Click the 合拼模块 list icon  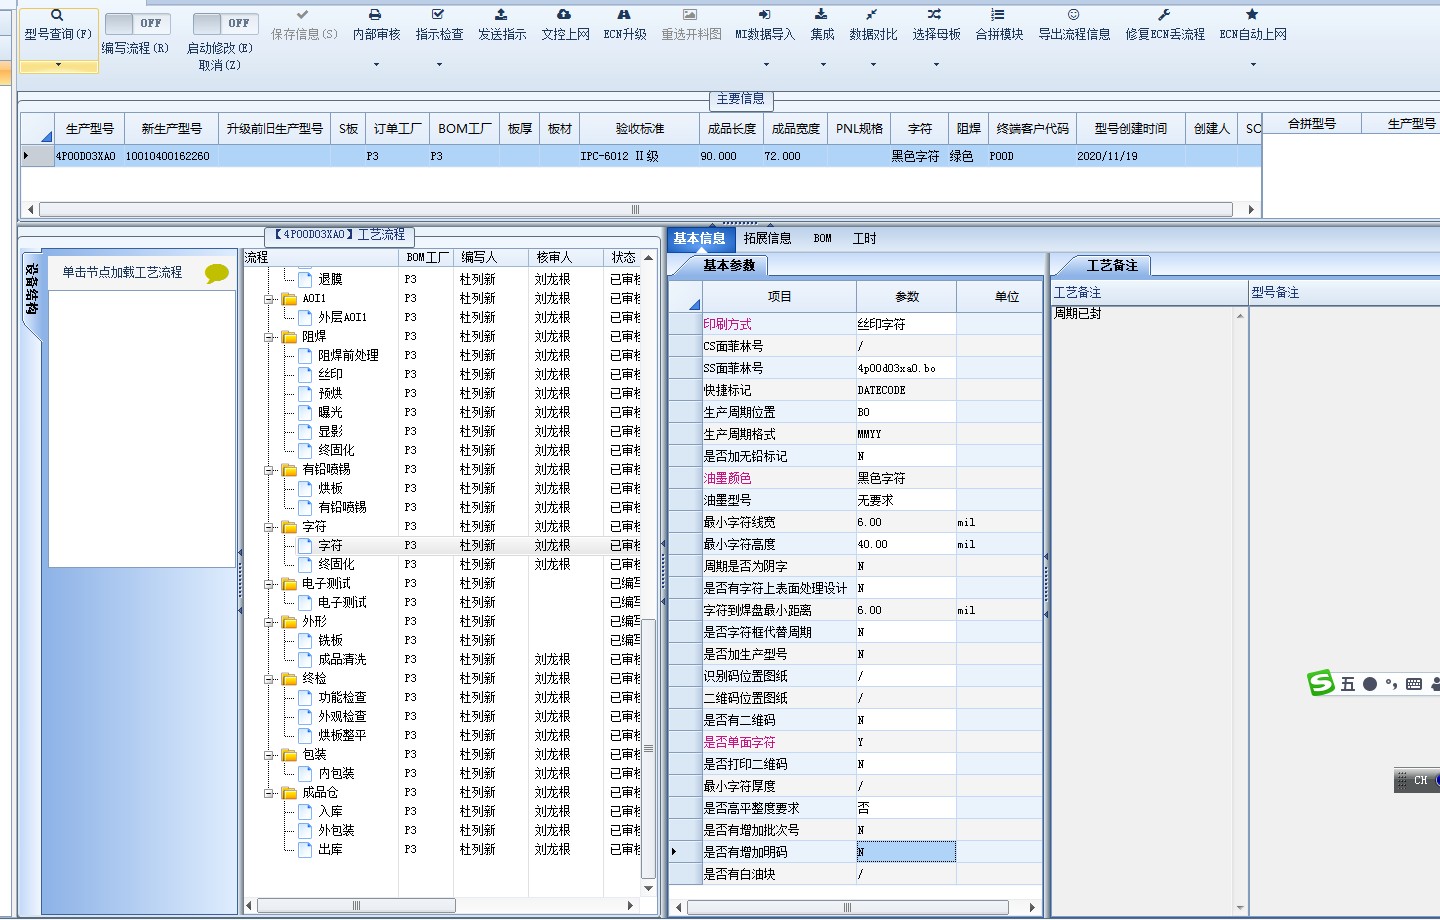point(998,15)
